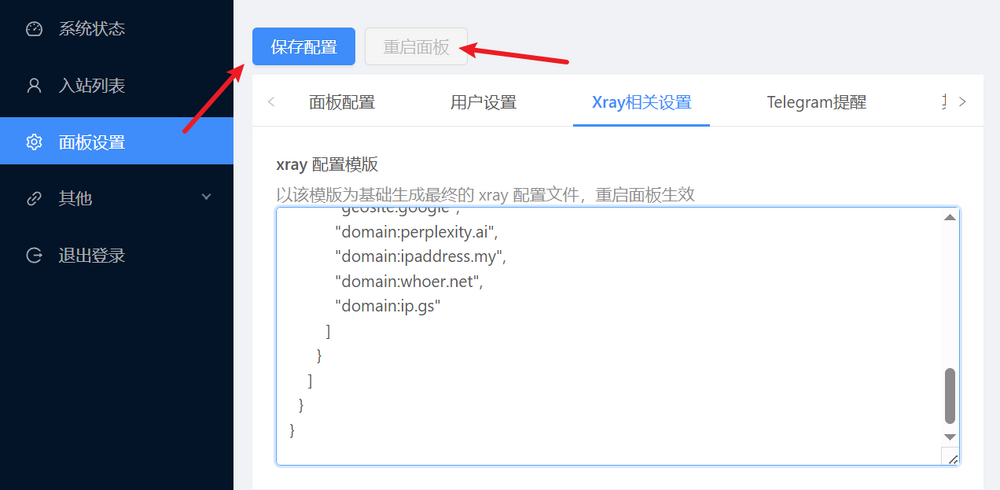The image size is (1000, 490).
Task: Open 入站列表 in the sidebar
Action: [92, 86]
